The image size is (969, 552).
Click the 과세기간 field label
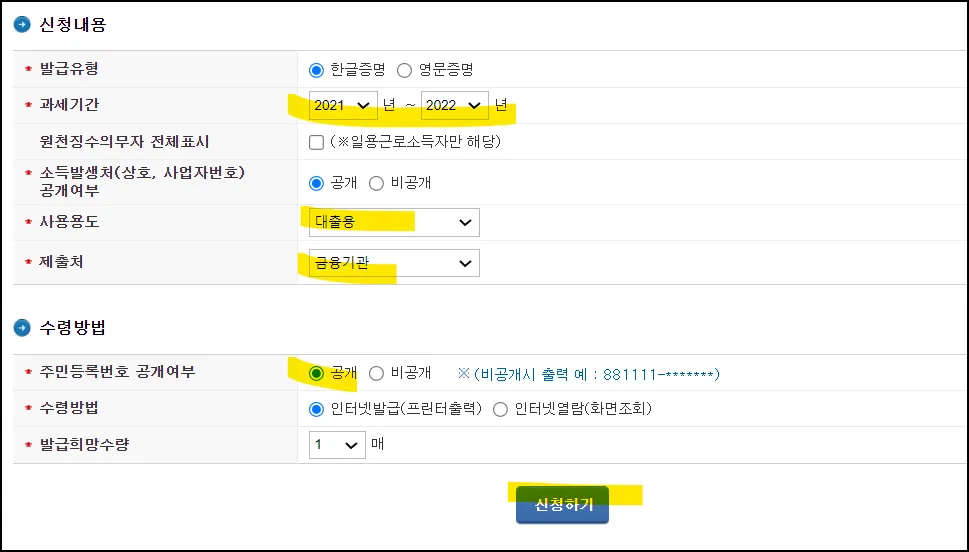point(69,104)
